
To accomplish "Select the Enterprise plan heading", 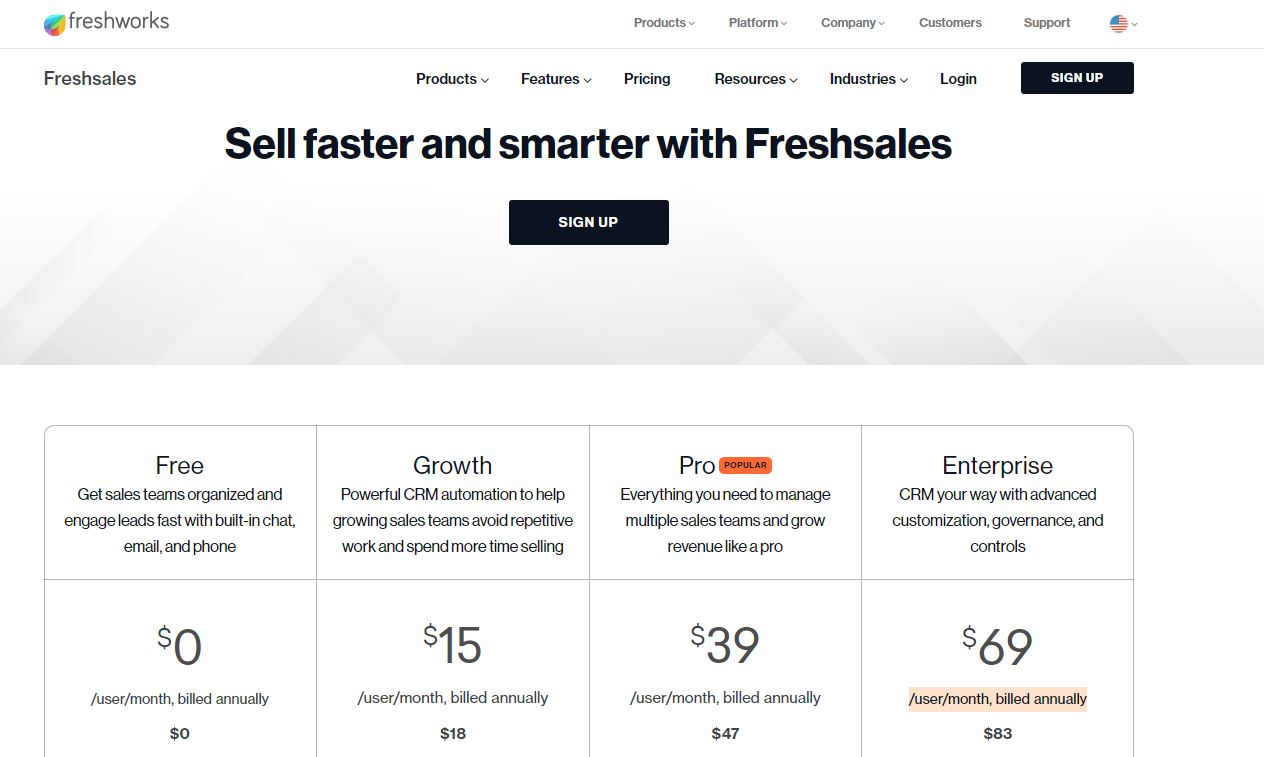I will click(x=997, y=465).
